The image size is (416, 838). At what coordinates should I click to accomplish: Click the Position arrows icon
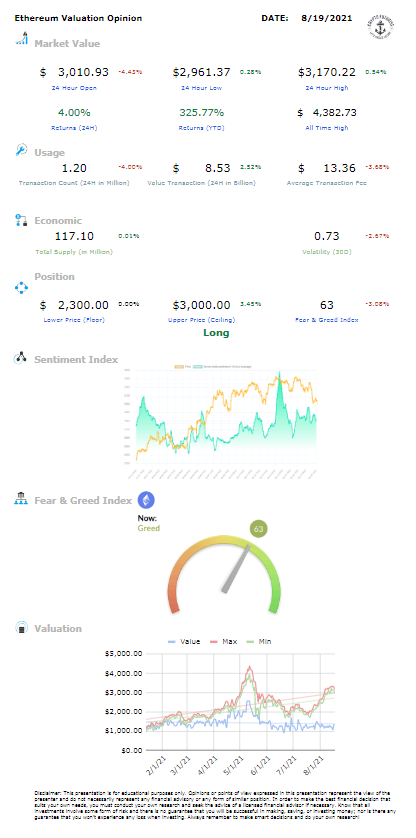[x=21, y=288]
